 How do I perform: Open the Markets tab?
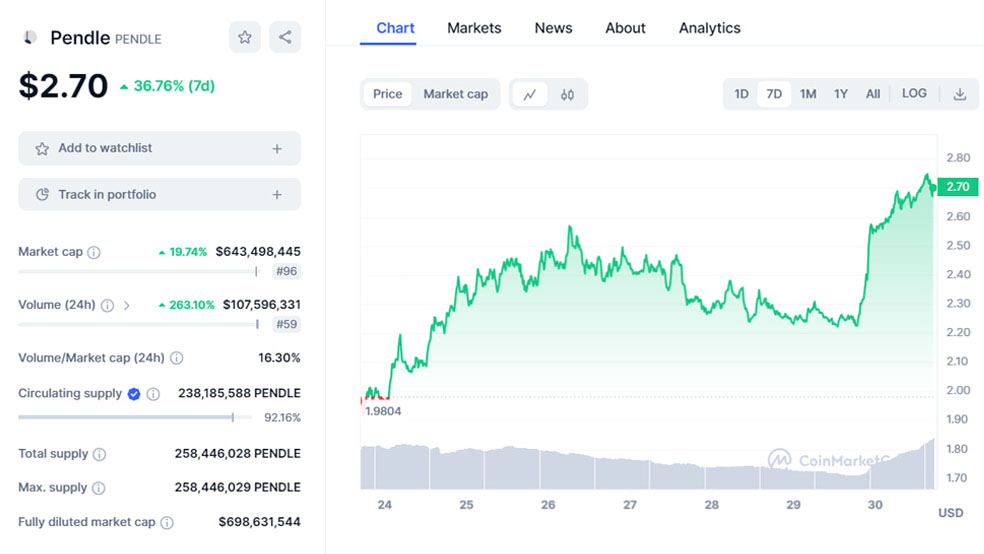click(474, 28)
